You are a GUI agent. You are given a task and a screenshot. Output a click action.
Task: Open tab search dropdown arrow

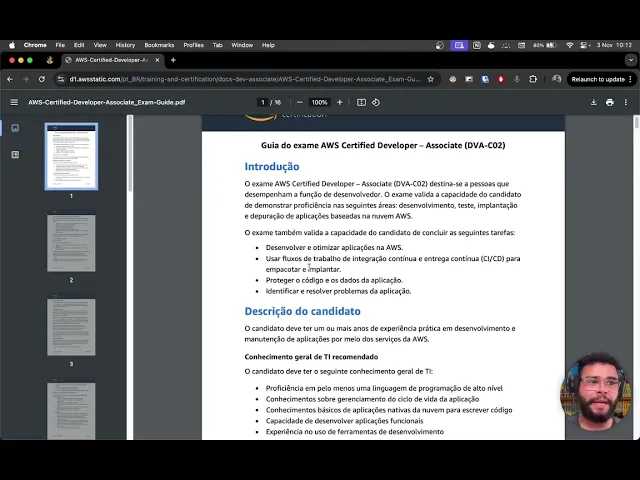click(x=631, y=60)
